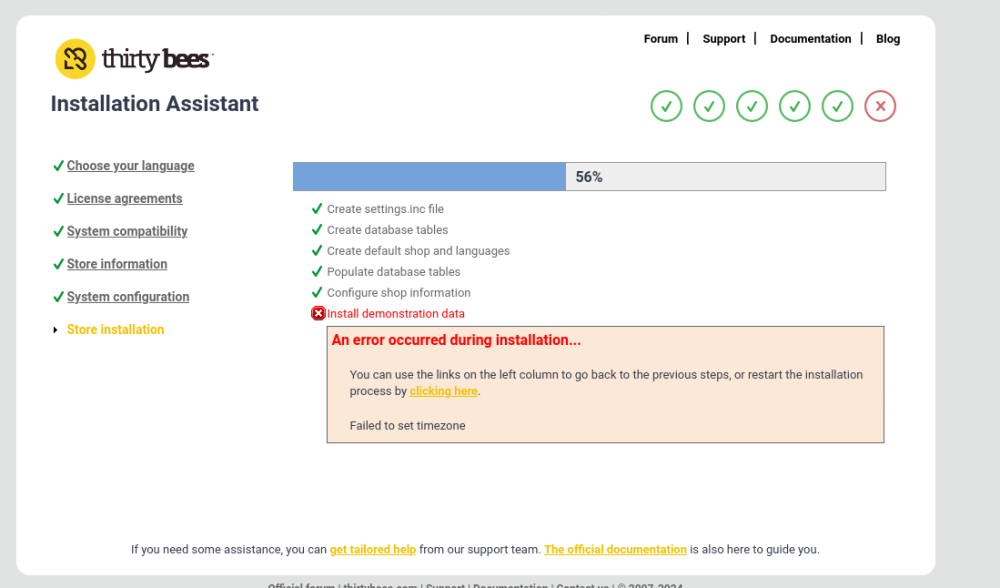Open the Forum link in top navigation
Screen dimensions: 1000x588
pos(660,39)
